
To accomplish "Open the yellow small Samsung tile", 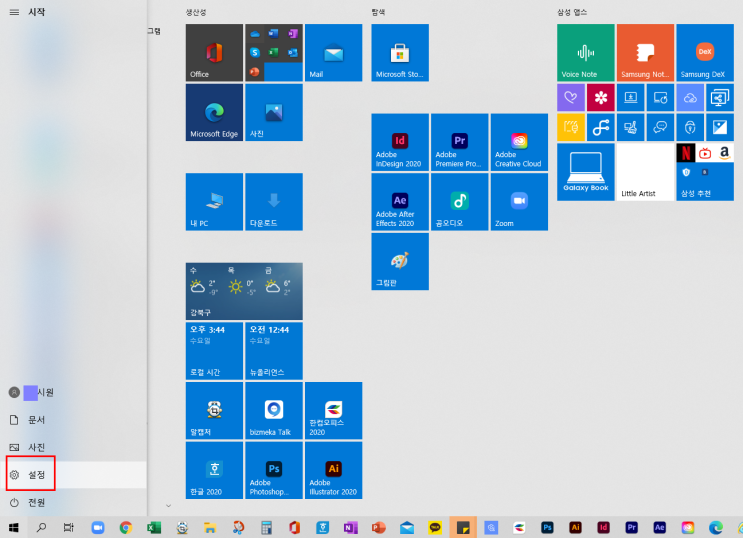I will (x=571, y=128).
